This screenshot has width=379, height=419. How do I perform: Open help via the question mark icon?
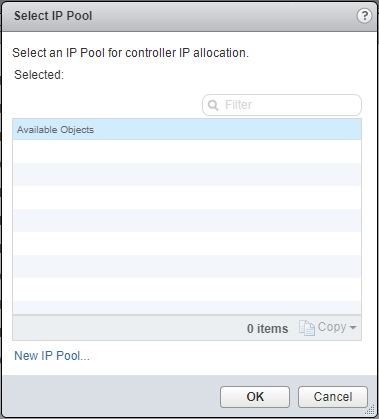[x=364, y=16]
